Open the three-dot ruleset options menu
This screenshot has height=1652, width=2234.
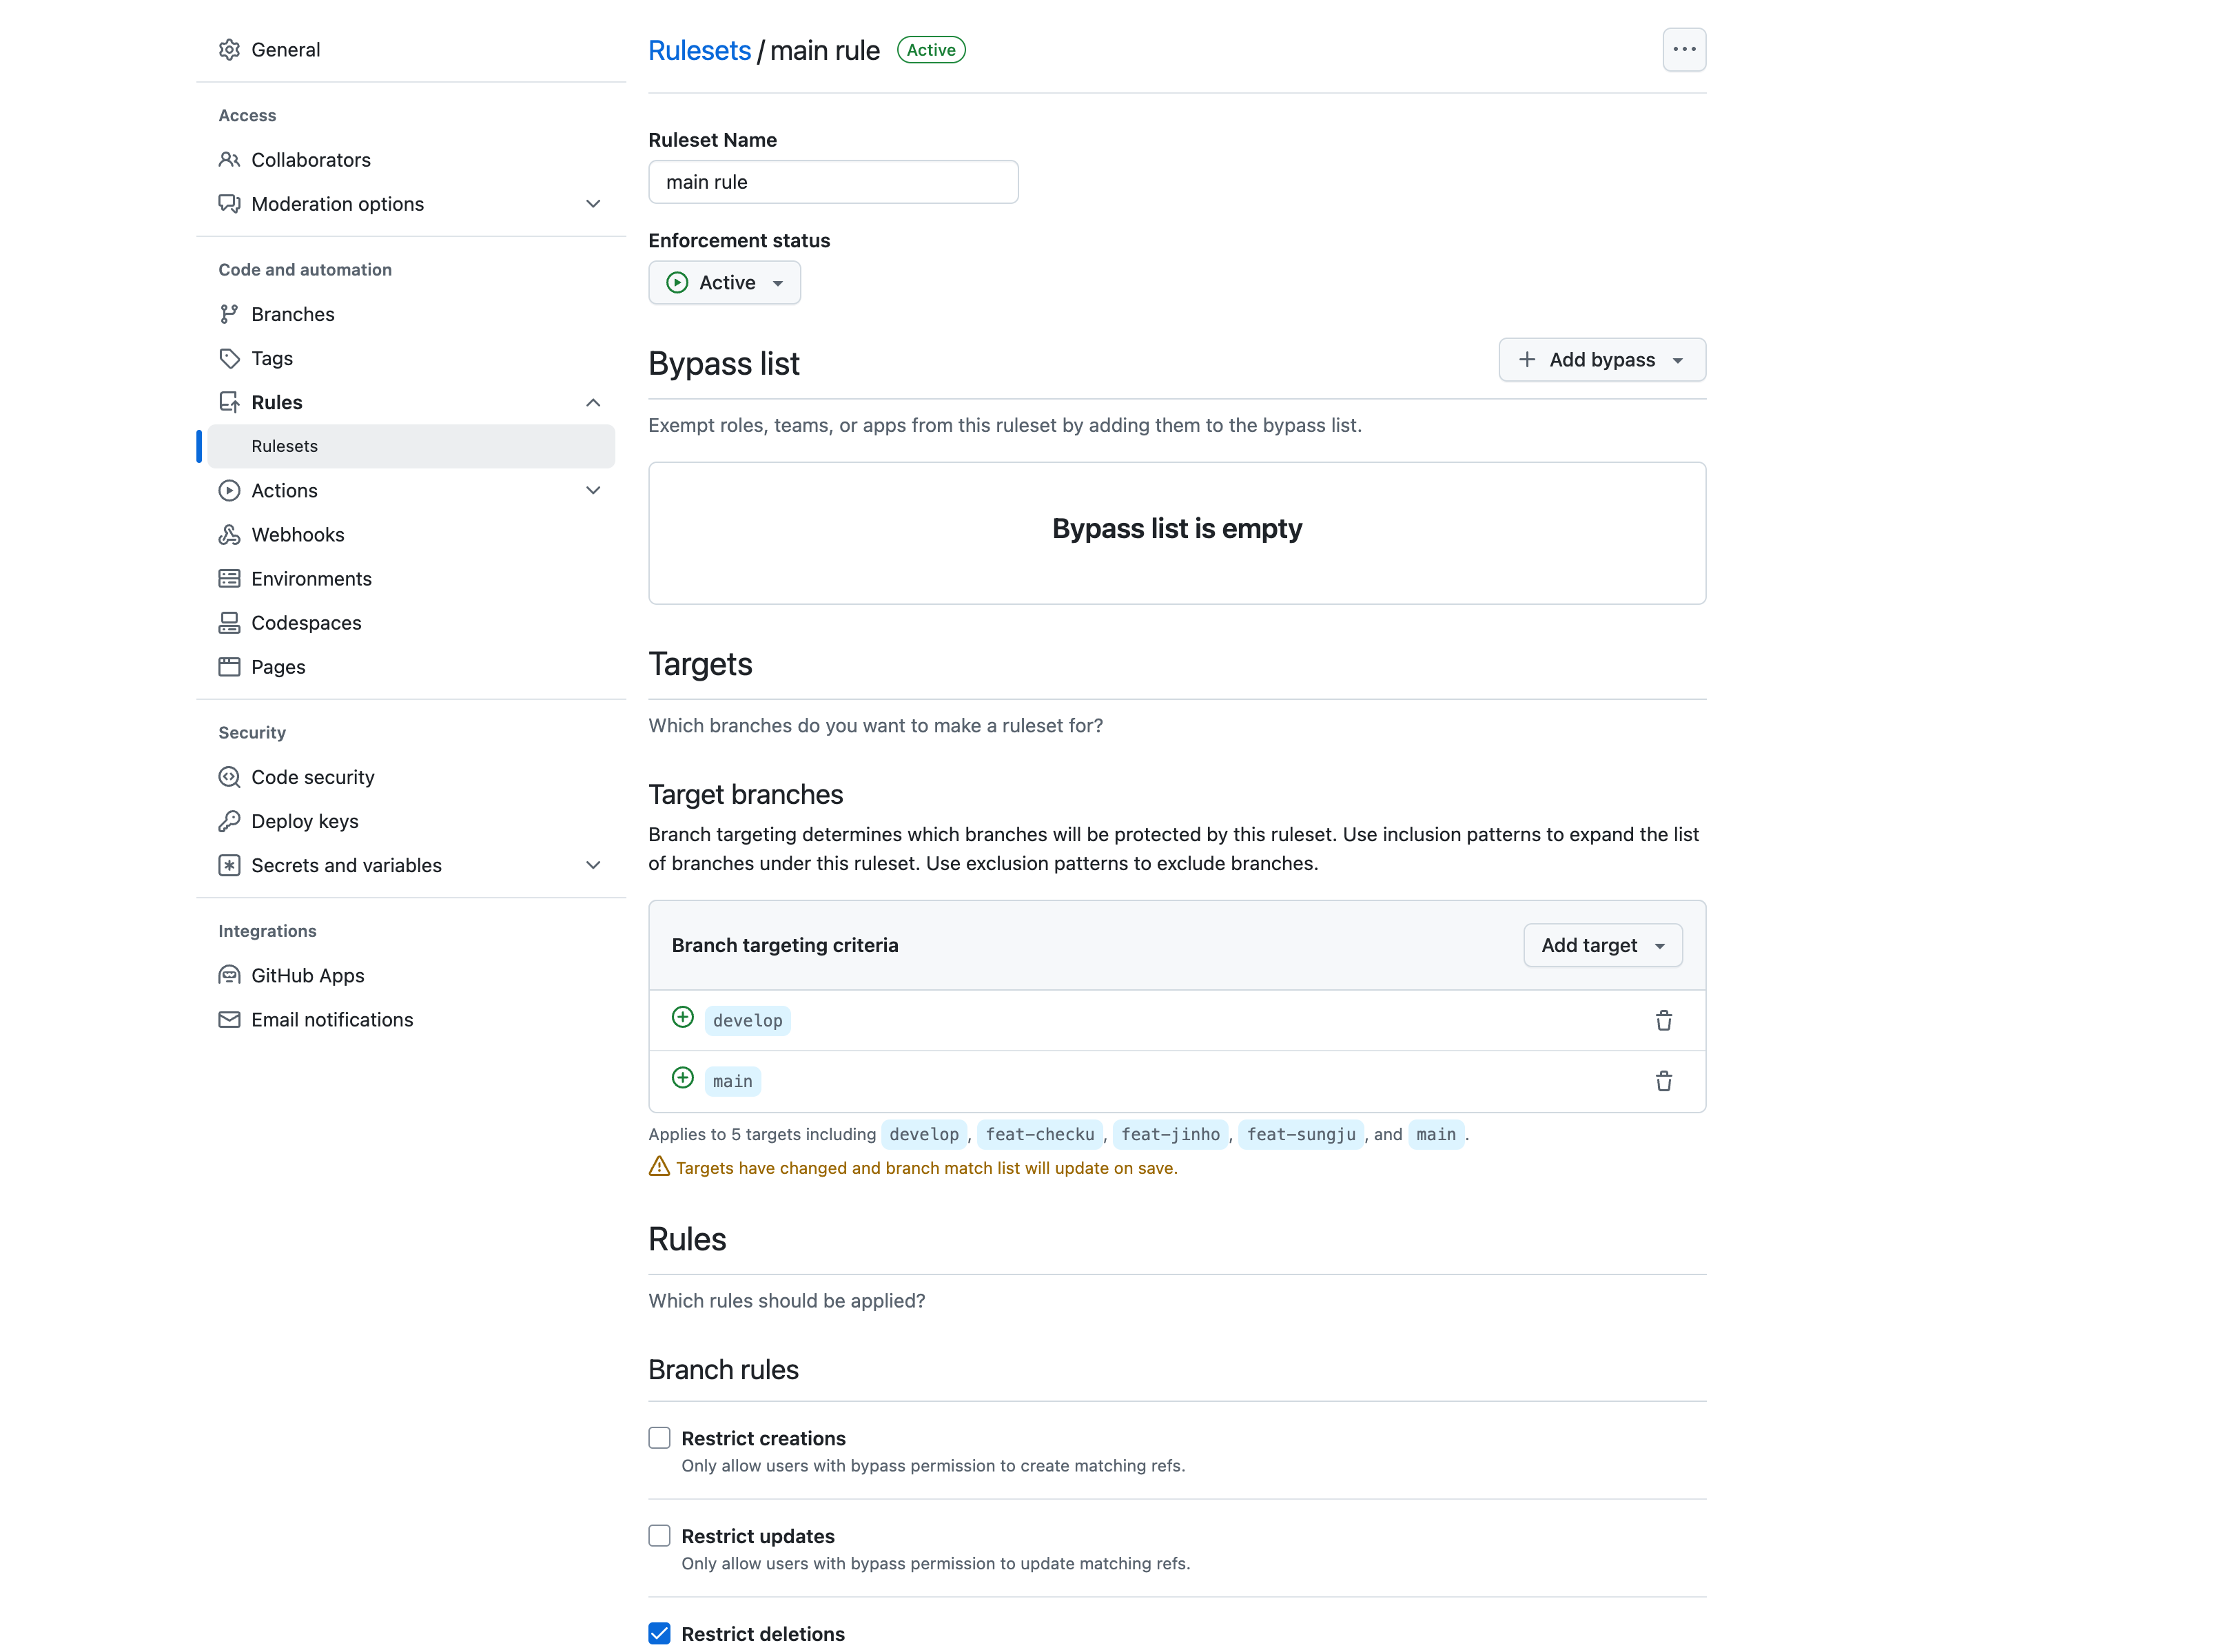point(1684,49)
